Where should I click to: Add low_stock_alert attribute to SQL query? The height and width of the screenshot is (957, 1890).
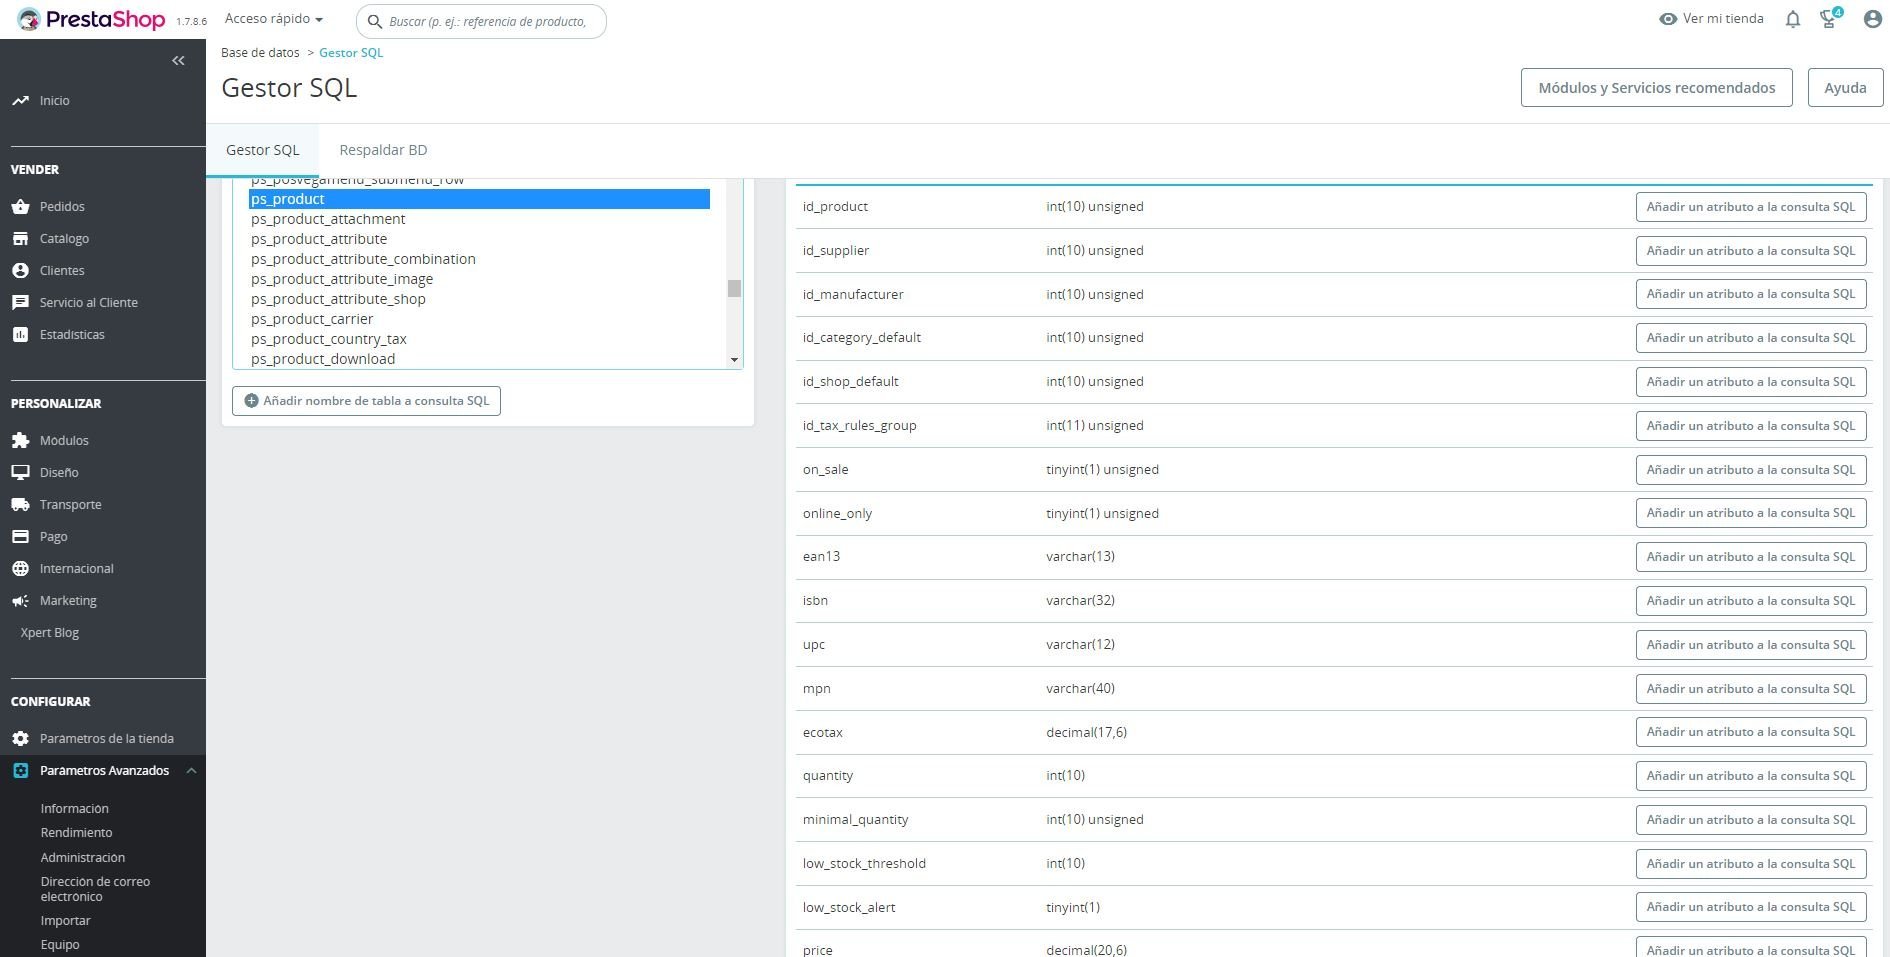[1751, 907]
